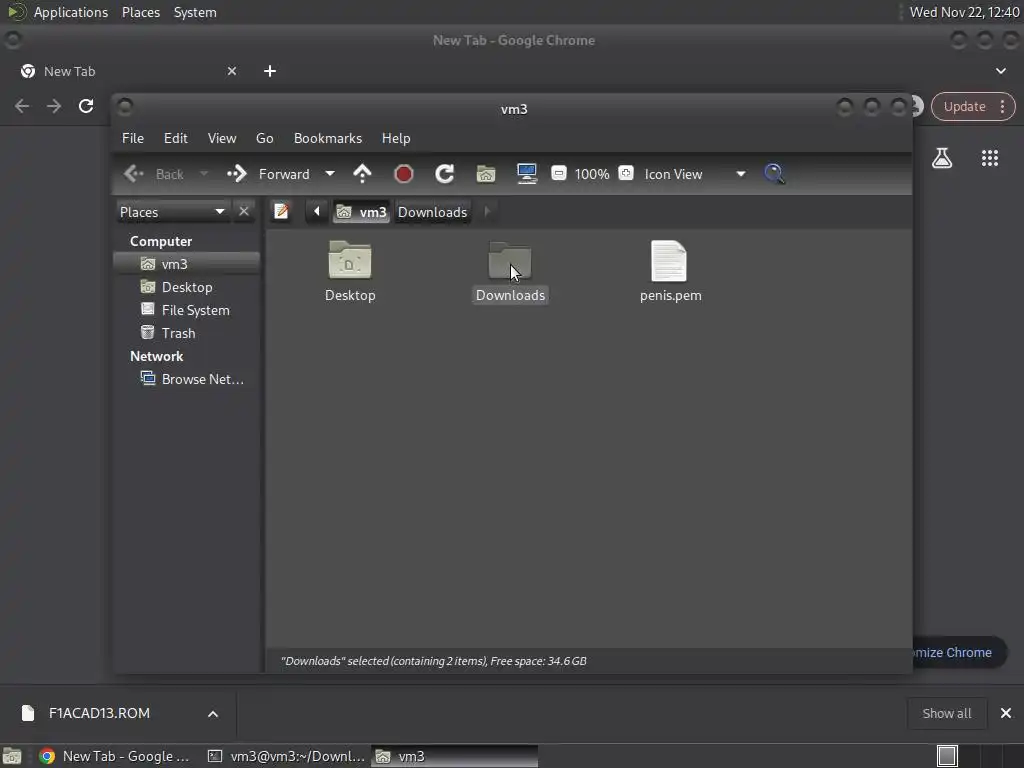
Task: Click the clock Wed Nov 22, 12:40
Action: (964, 12)
